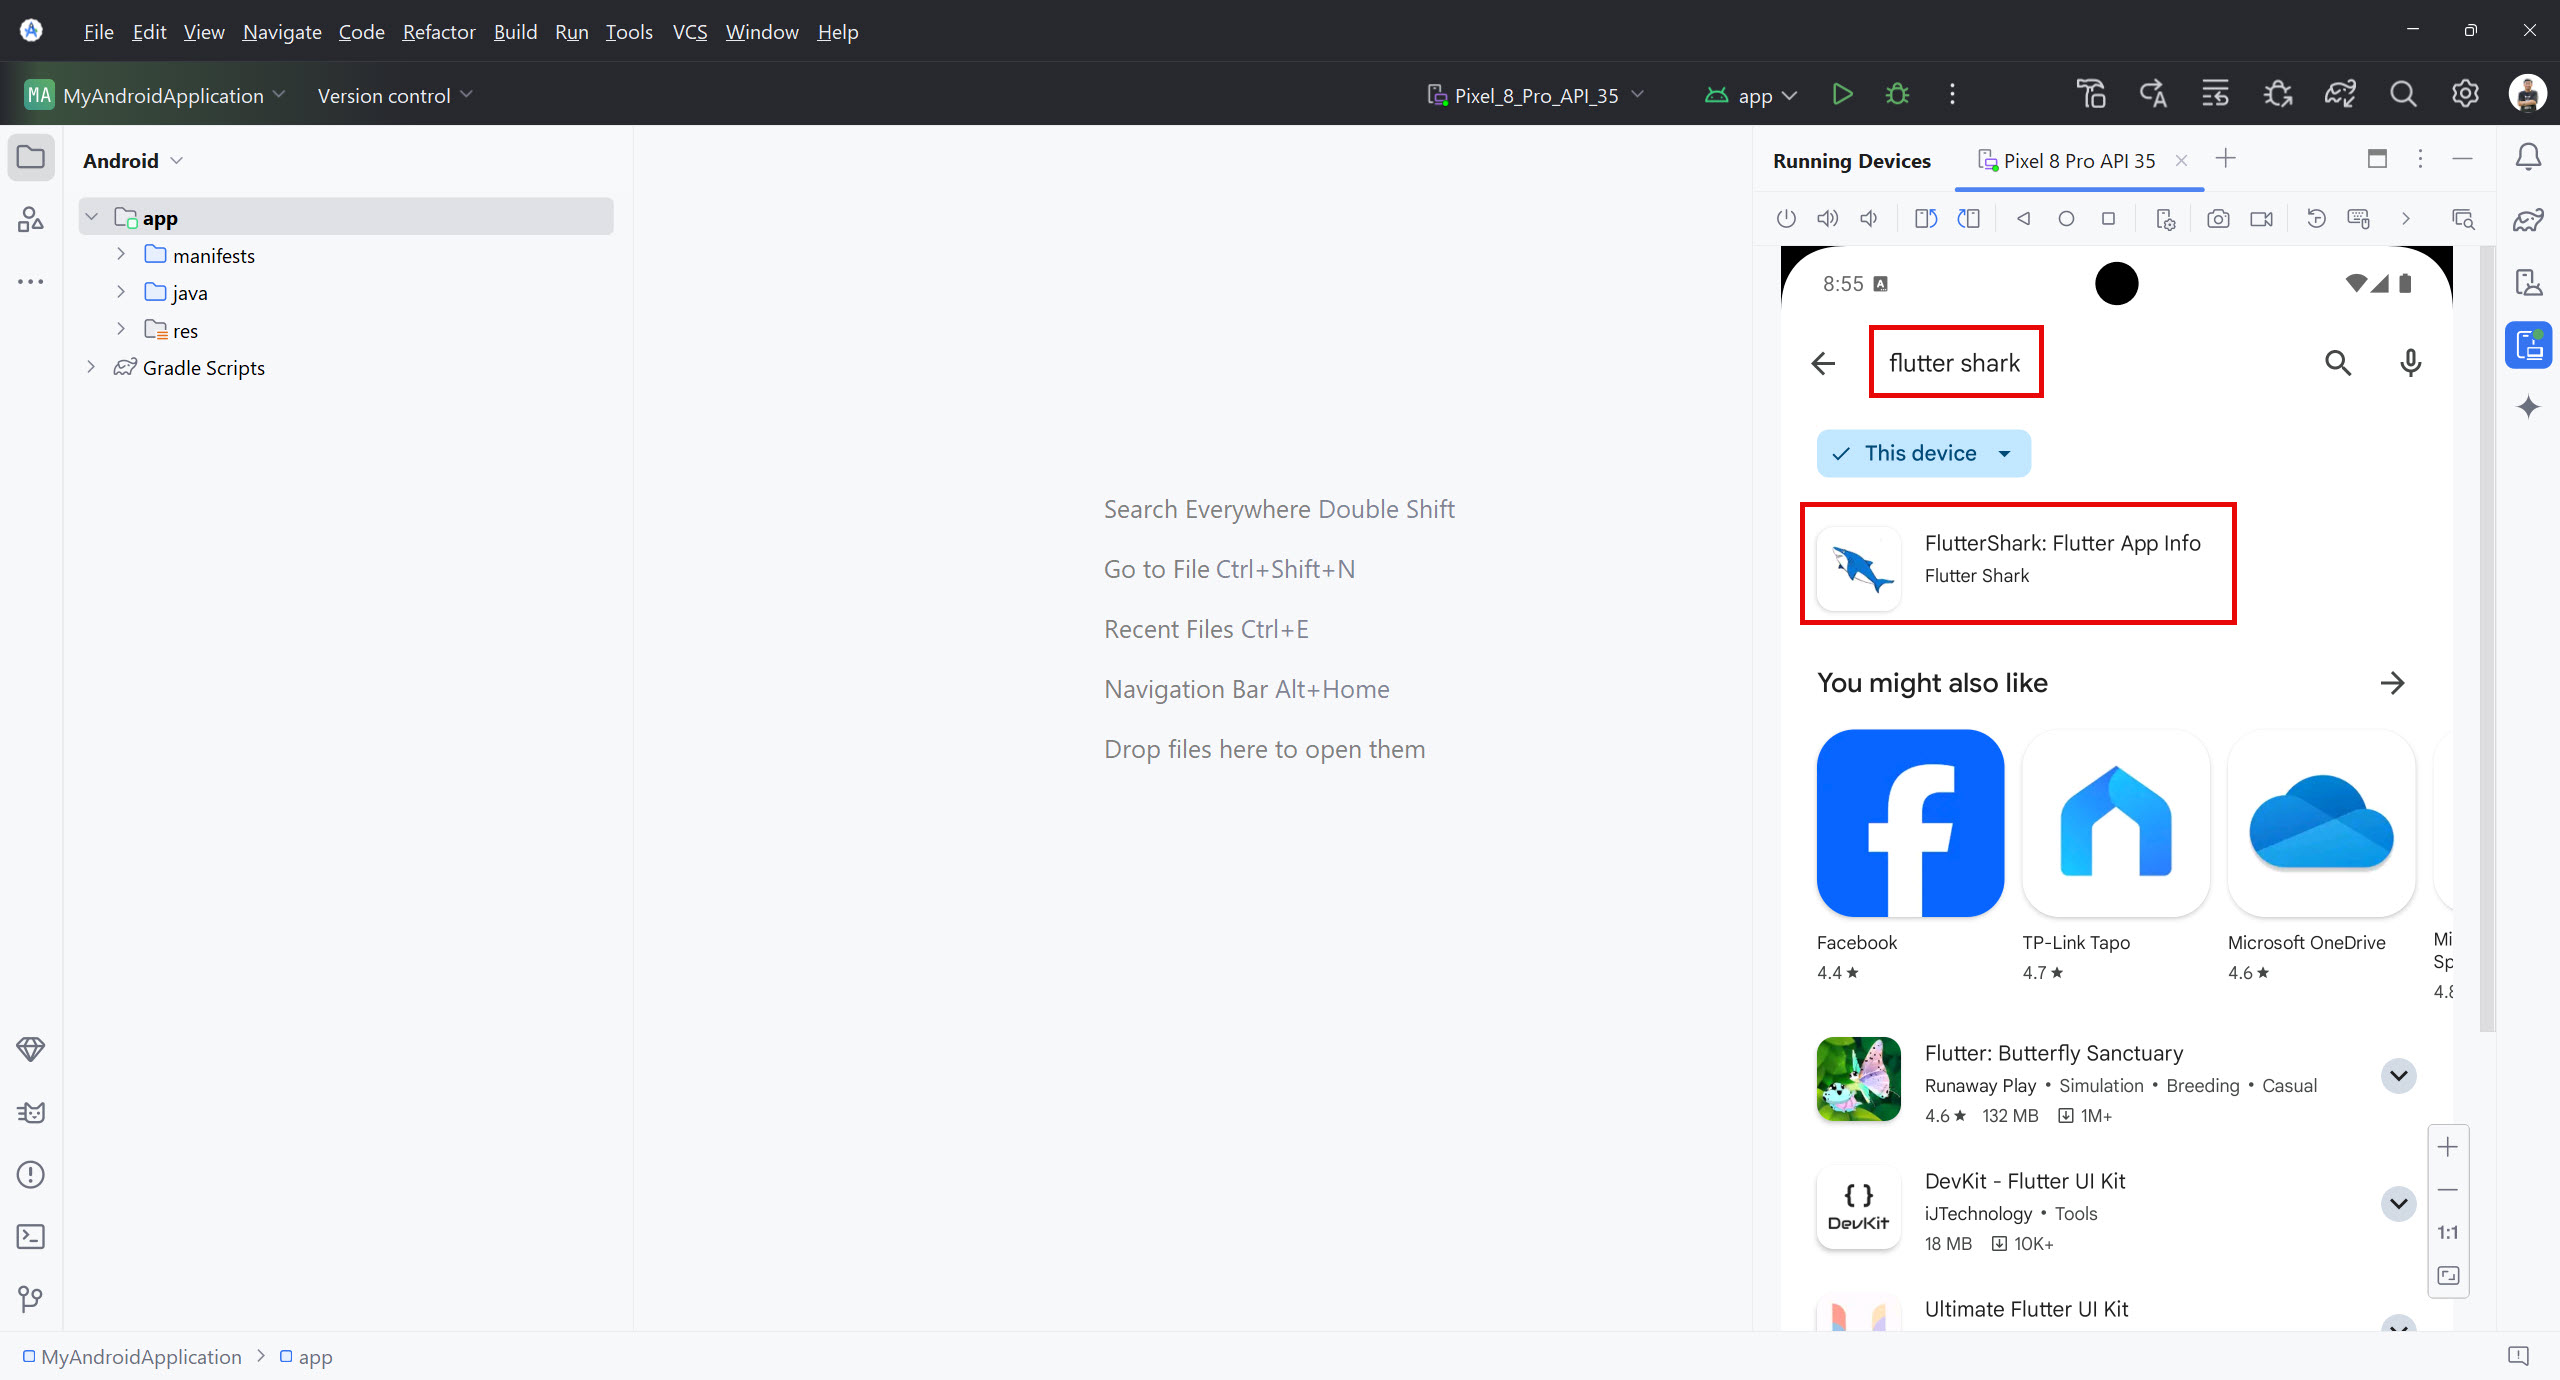Viewport: 2560px width, 1380px height.
Task: Open the File menu
Action: pos(98,32)
